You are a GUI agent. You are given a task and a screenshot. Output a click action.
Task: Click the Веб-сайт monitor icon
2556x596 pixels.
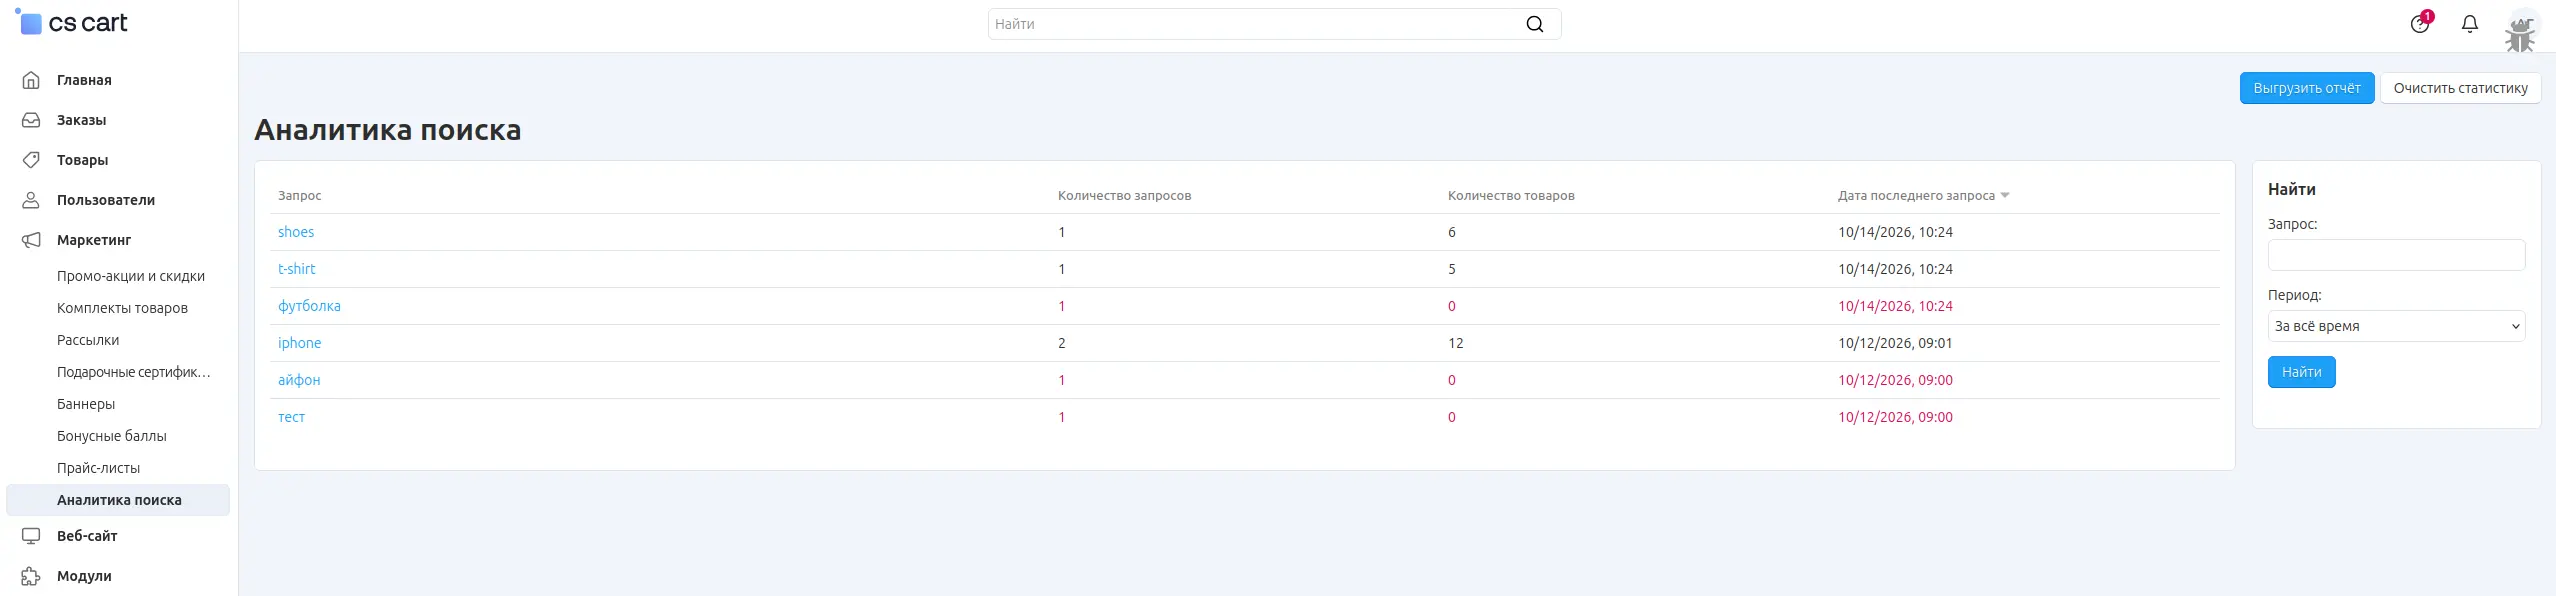coord(31,536)
